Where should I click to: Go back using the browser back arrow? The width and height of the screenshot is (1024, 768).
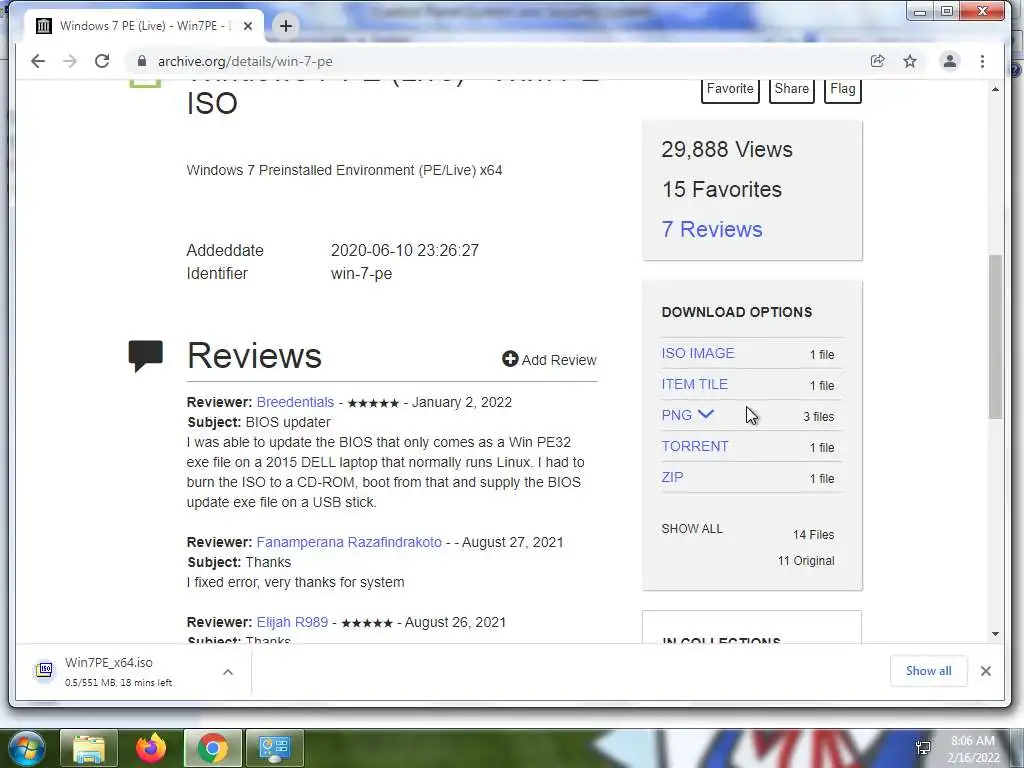[x=38, y=61]
